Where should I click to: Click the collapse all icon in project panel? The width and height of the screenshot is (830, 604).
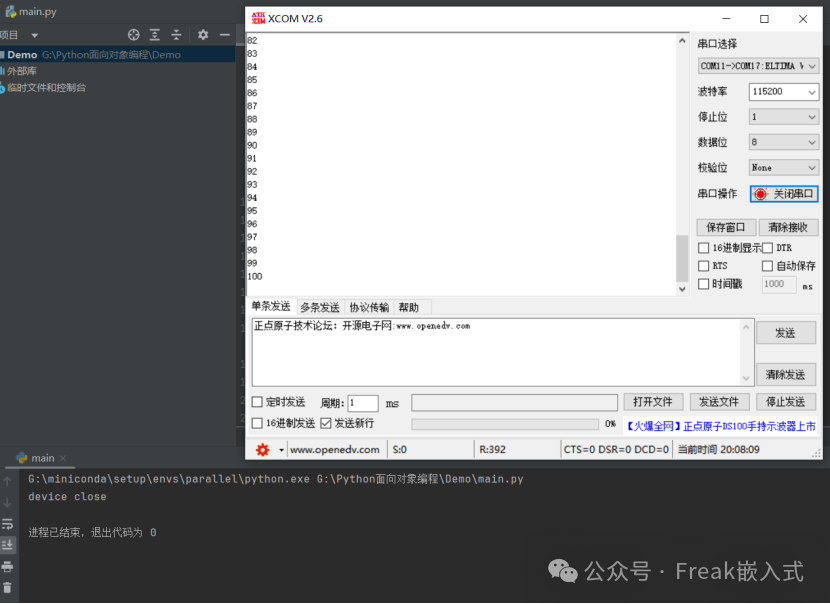coord(177,35)
